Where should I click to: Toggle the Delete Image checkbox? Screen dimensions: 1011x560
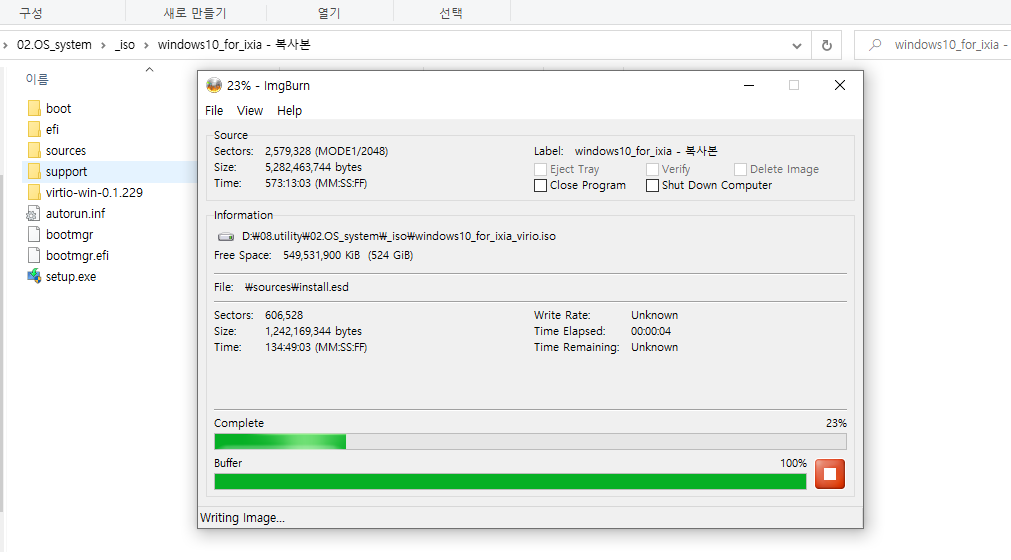click(740, 169)
